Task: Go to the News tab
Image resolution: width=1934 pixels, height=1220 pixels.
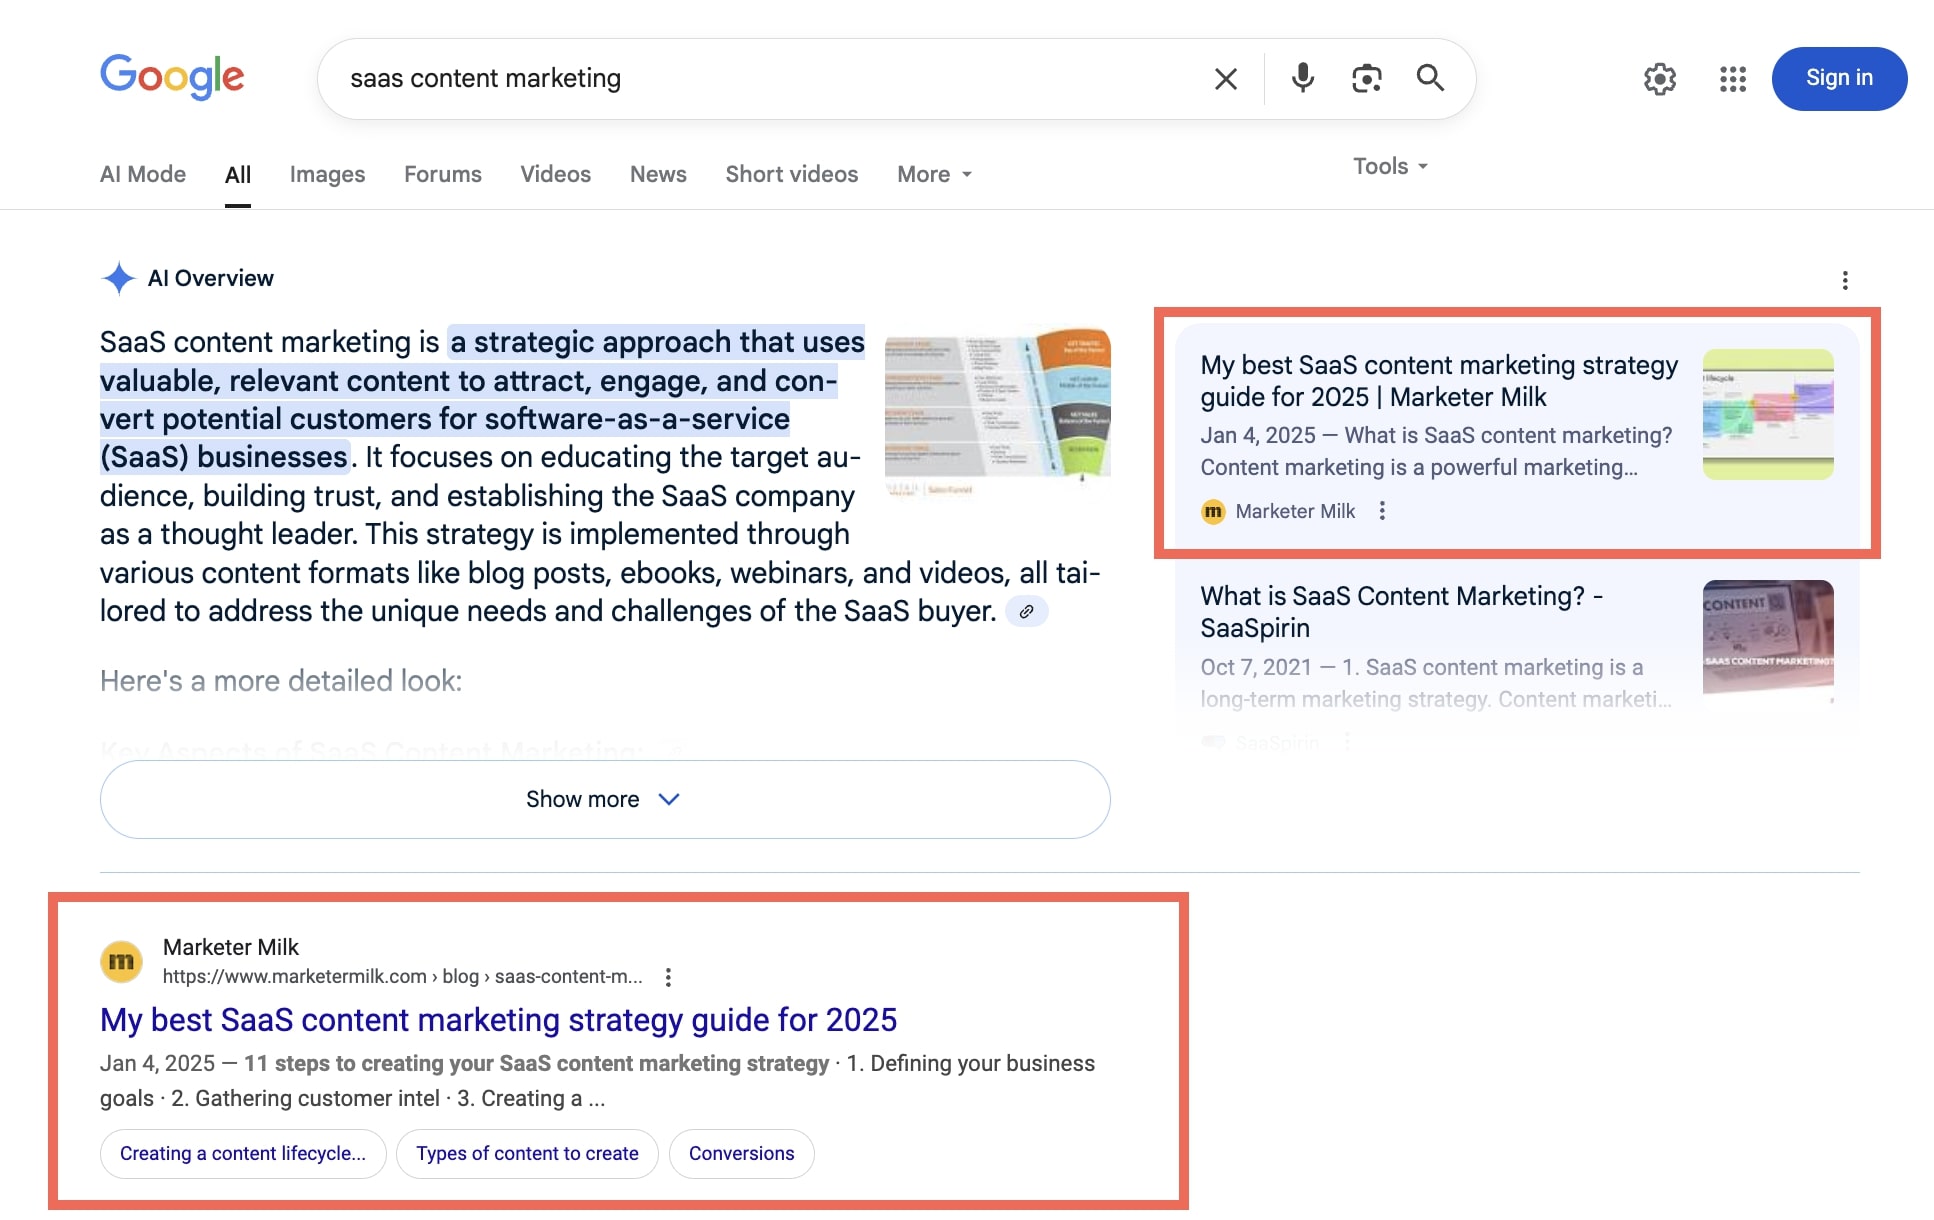Action: [658, 174]
